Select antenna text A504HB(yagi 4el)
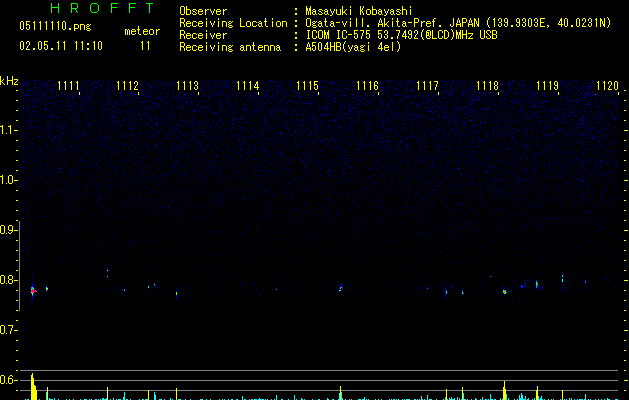 tap(353, 47)
